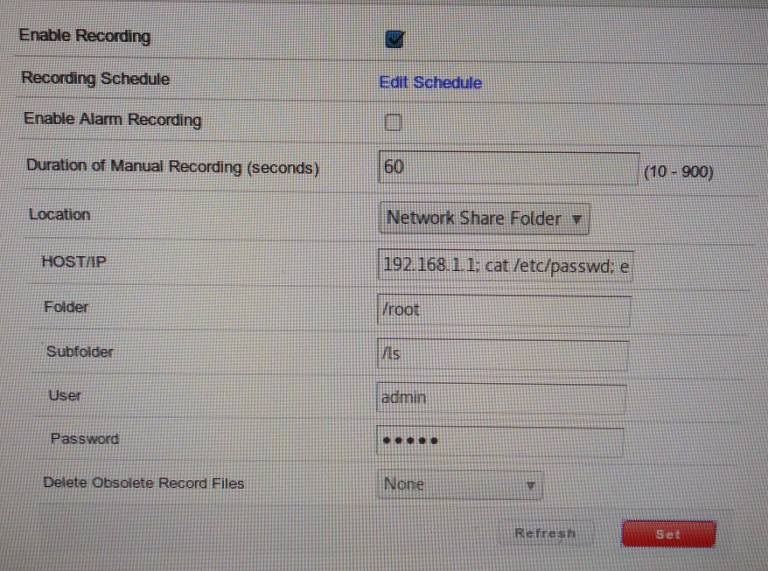Click the Enable Alarm Recording label
This screenshot has height=571, width=768.
point(112,119)
